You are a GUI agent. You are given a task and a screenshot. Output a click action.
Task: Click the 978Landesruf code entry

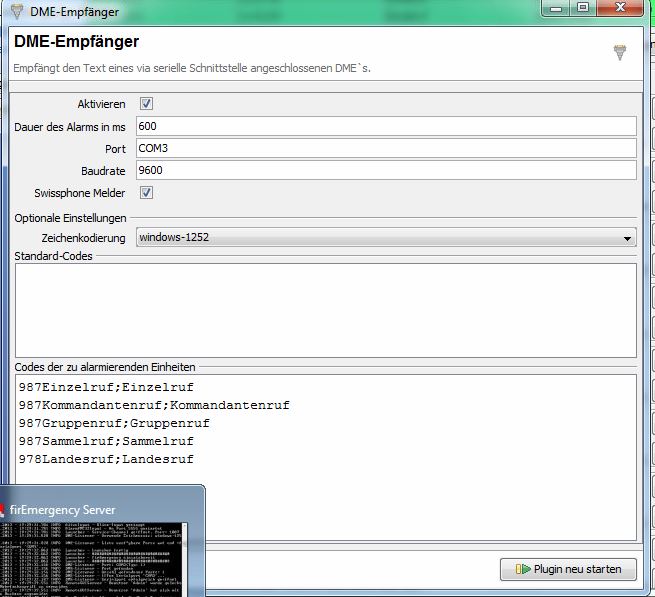click(x=106, y=459)
